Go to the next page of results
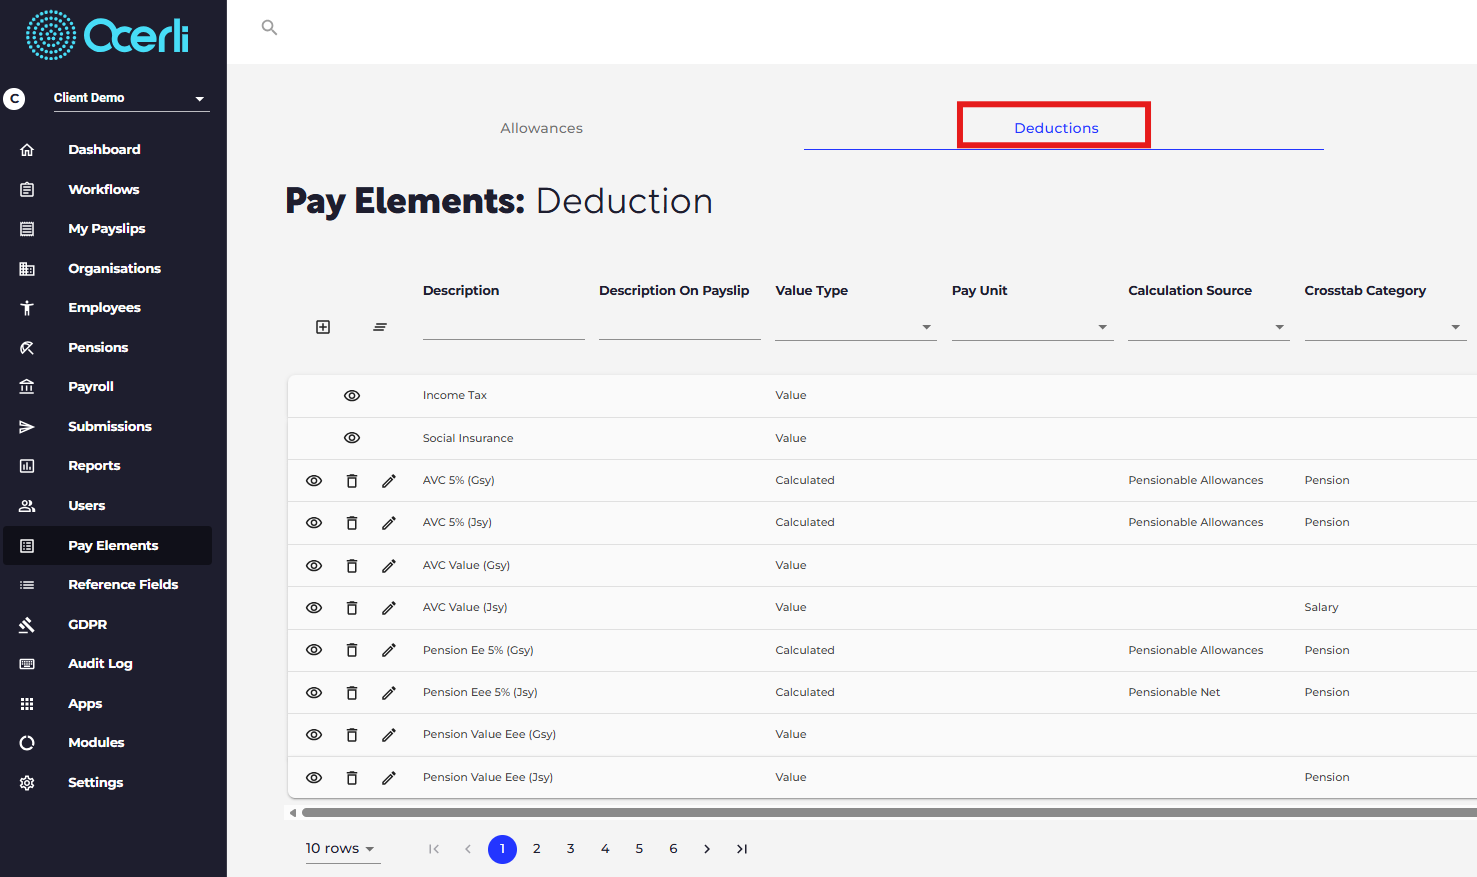This screenshot has width=1477, height=877. 707,849
